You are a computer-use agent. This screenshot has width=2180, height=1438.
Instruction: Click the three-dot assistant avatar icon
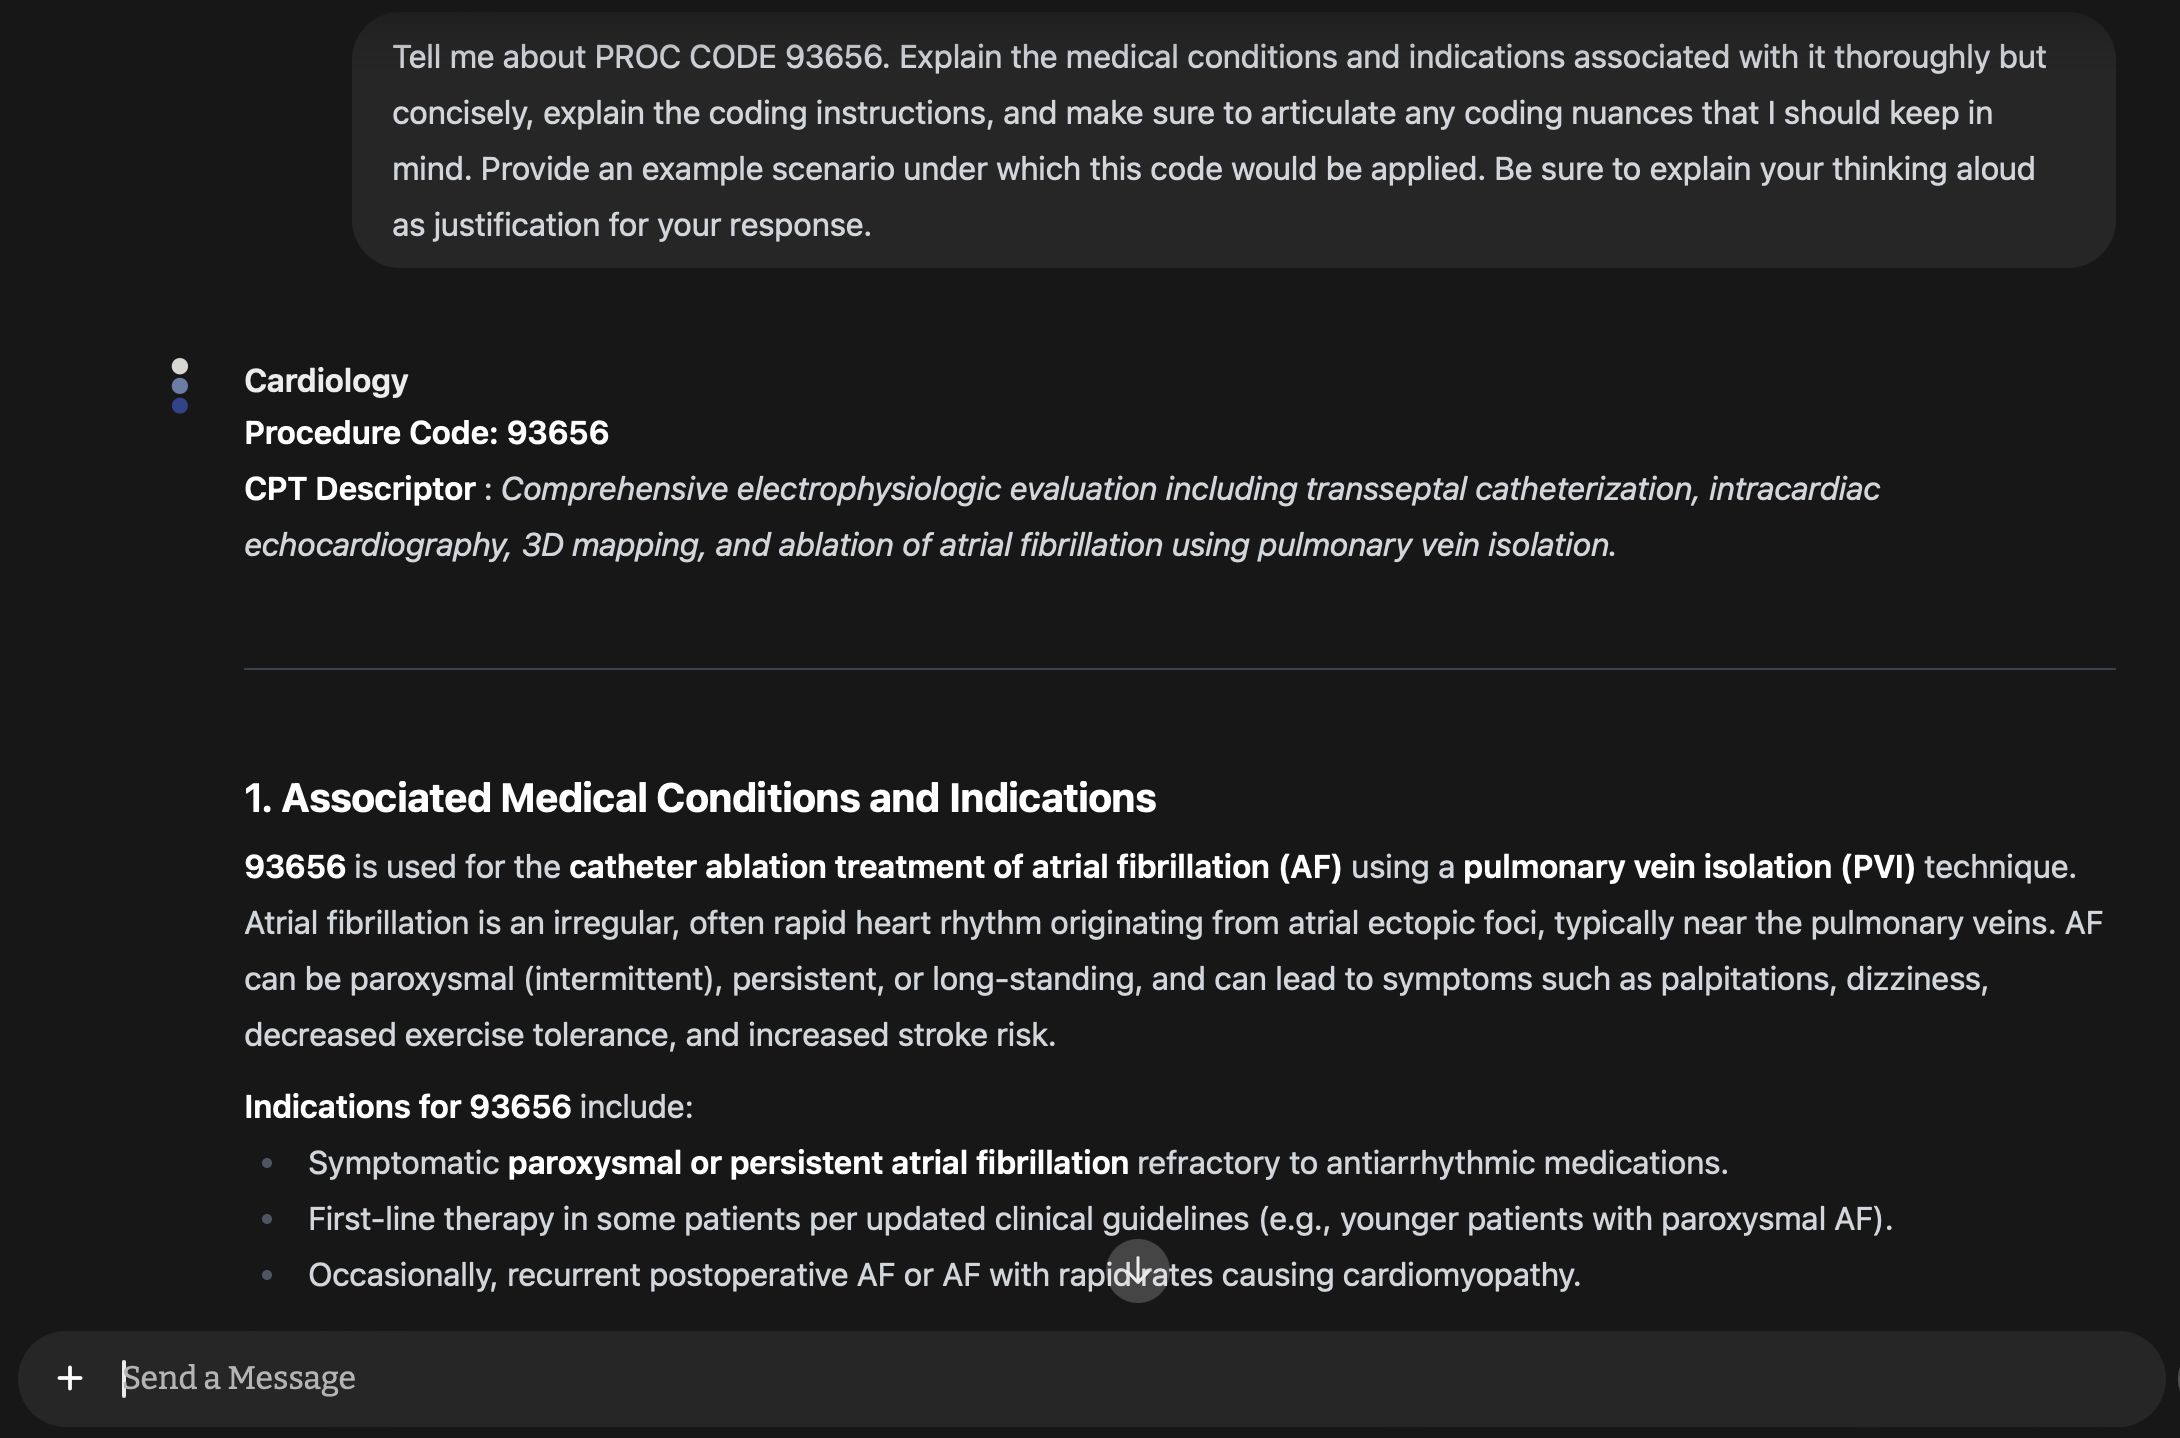click(x=180, y=386)
